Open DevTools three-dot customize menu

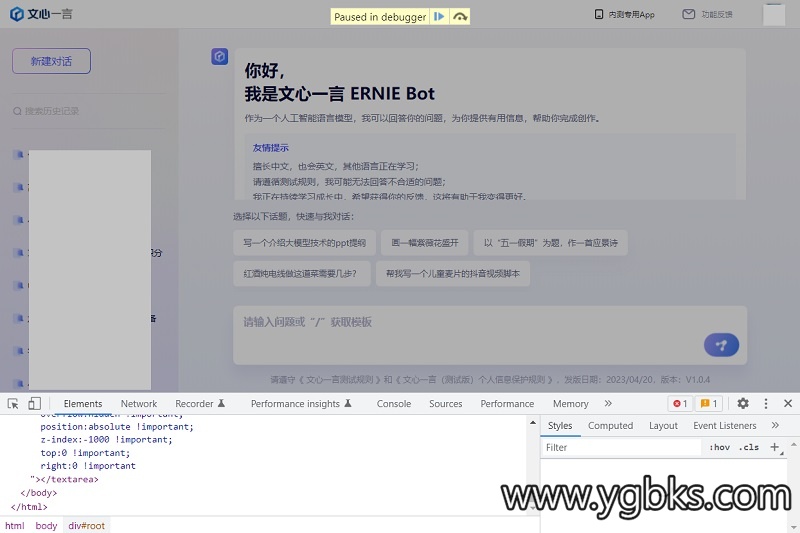click(x=766, y=403)
